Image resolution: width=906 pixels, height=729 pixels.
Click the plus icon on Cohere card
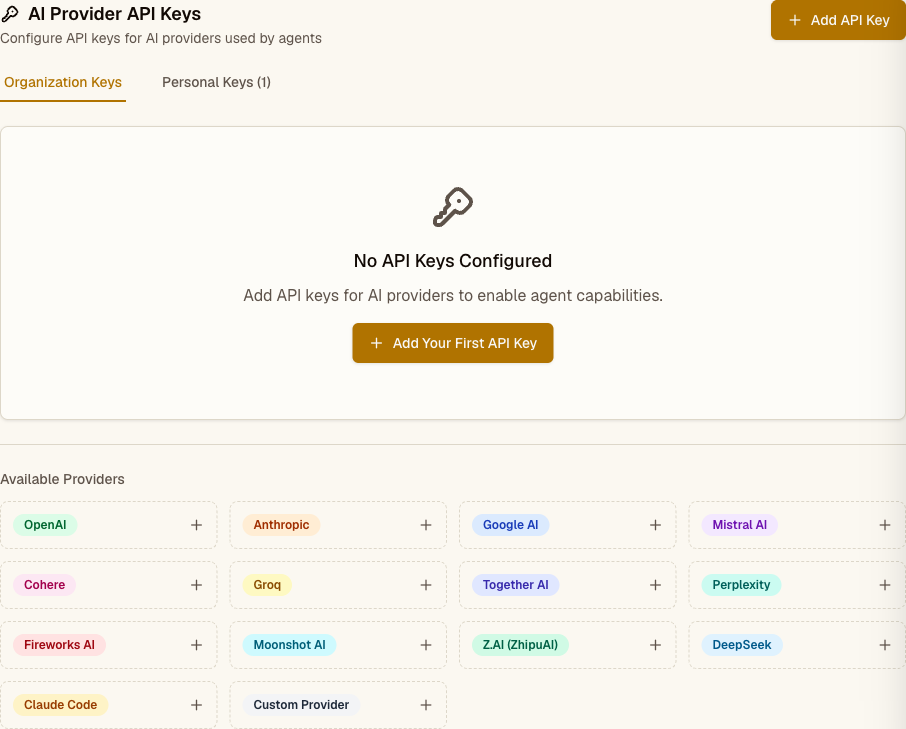(196, 585)
